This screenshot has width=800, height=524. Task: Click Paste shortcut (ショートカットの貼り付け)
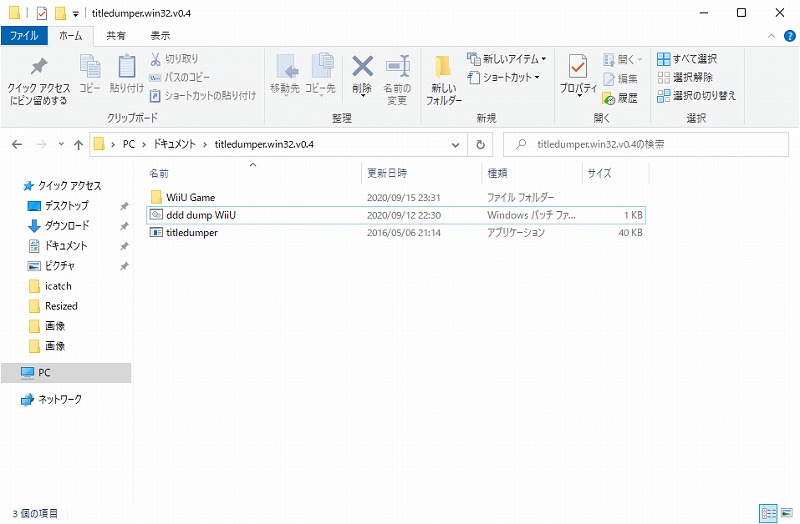[203, 95]
